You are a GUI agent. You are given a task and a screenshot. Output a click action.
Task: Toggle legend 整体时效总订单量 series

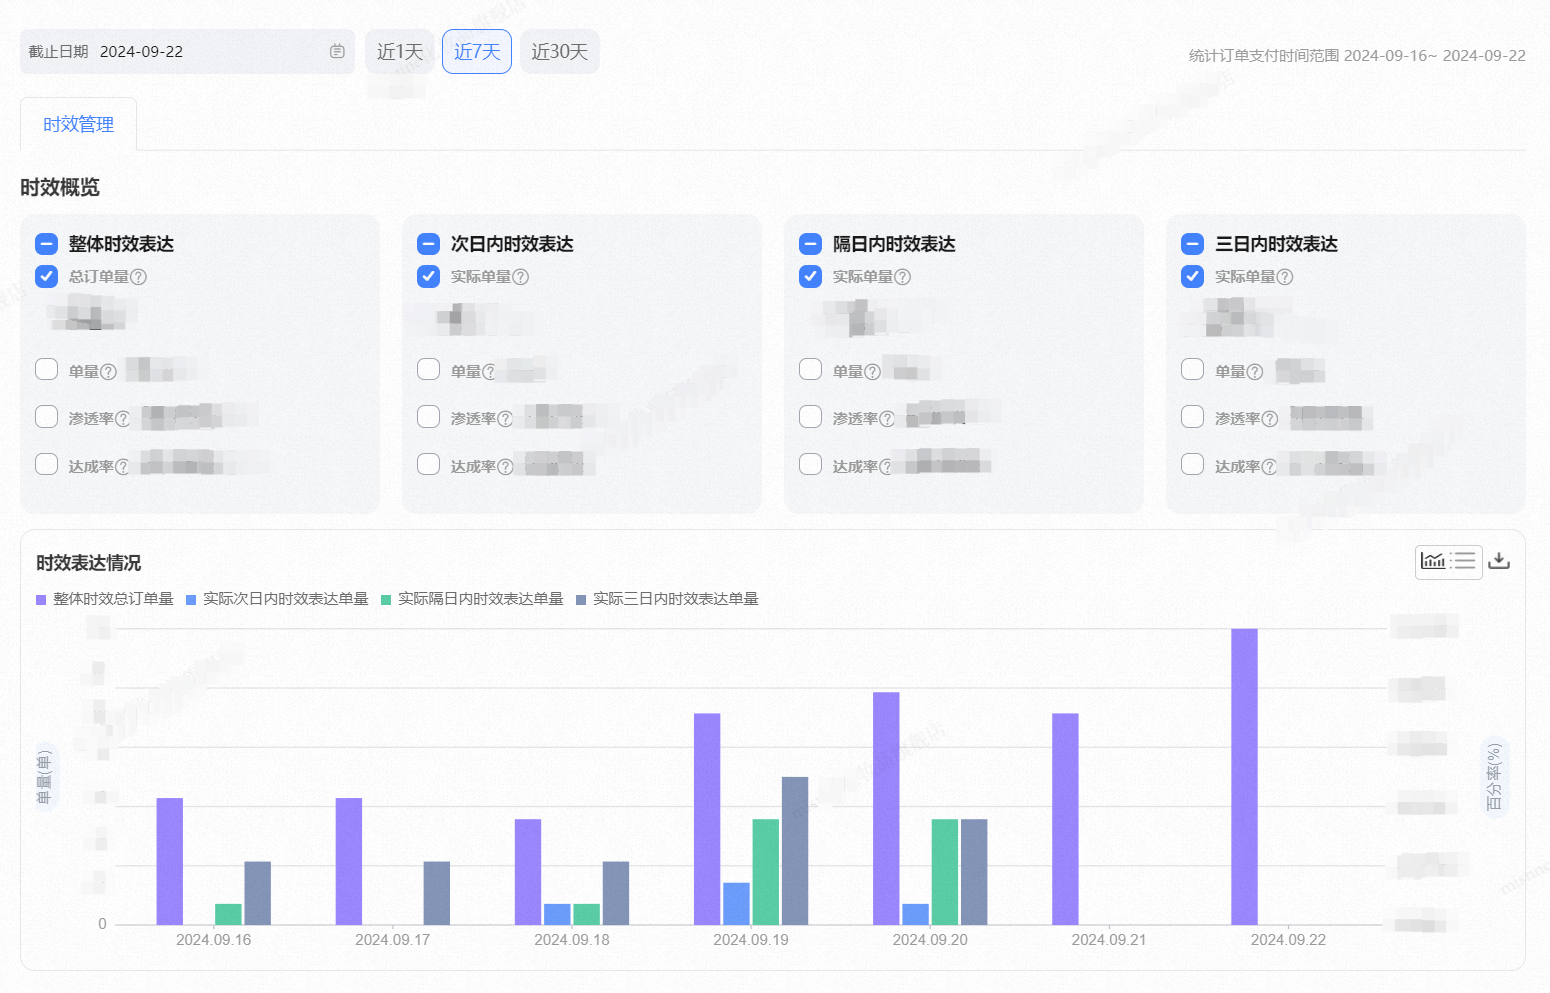105,599
